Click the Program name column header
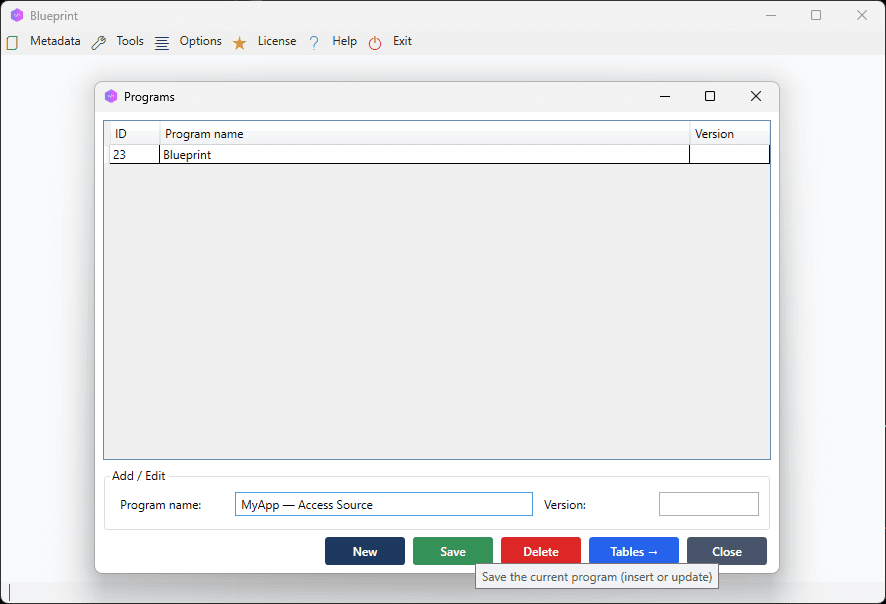Screen dimensions: 886x604 click(x=204, y=133)
